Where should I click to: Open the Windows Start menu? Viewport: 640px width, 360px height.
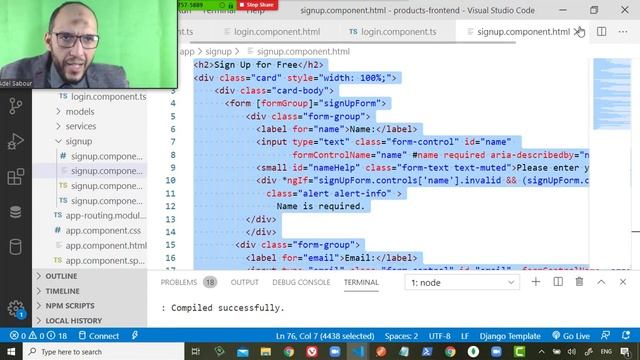tap(11, 351)
